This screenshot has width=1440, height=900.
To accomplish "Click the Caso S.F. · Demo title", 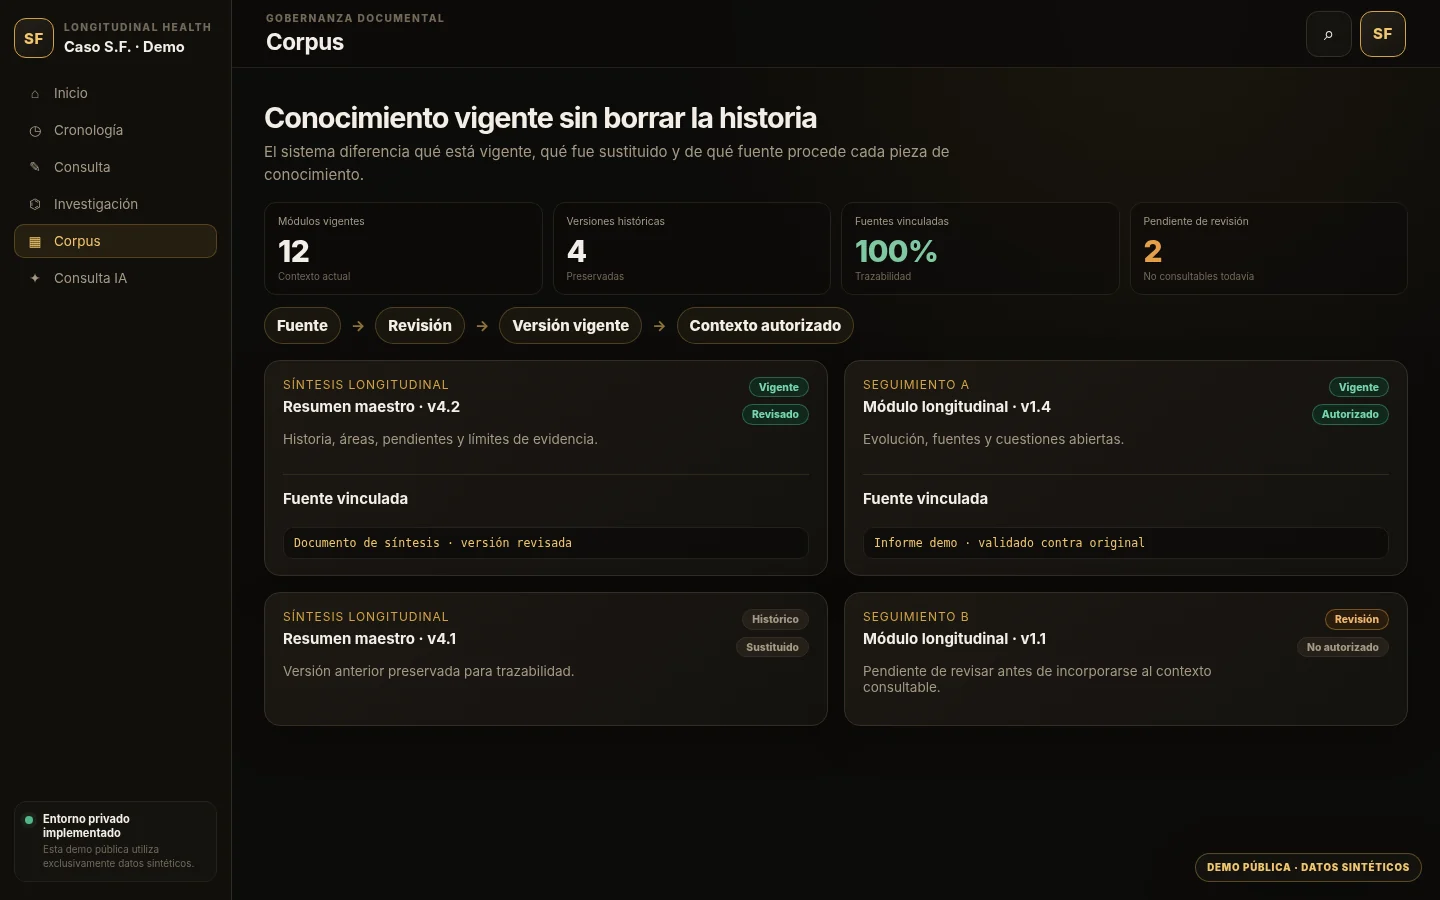I will pos(124,47).
